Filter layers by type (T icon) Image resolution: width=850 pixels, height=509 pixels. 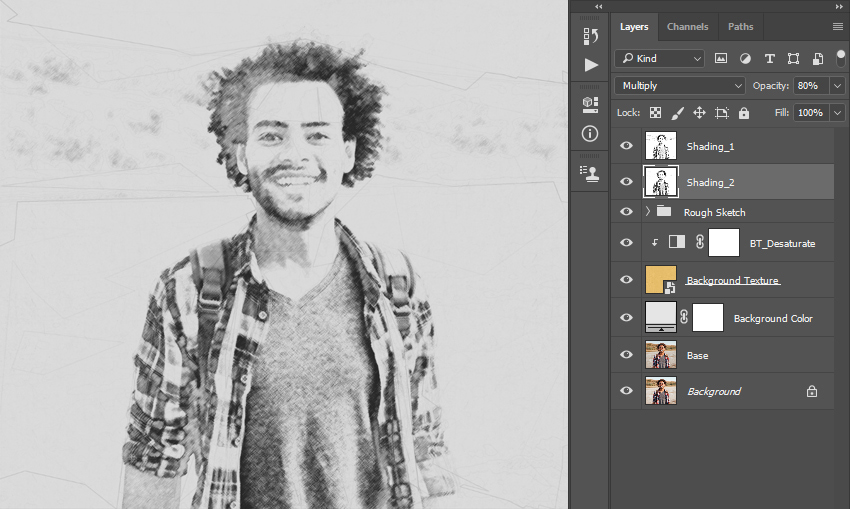tap(769, 59)
